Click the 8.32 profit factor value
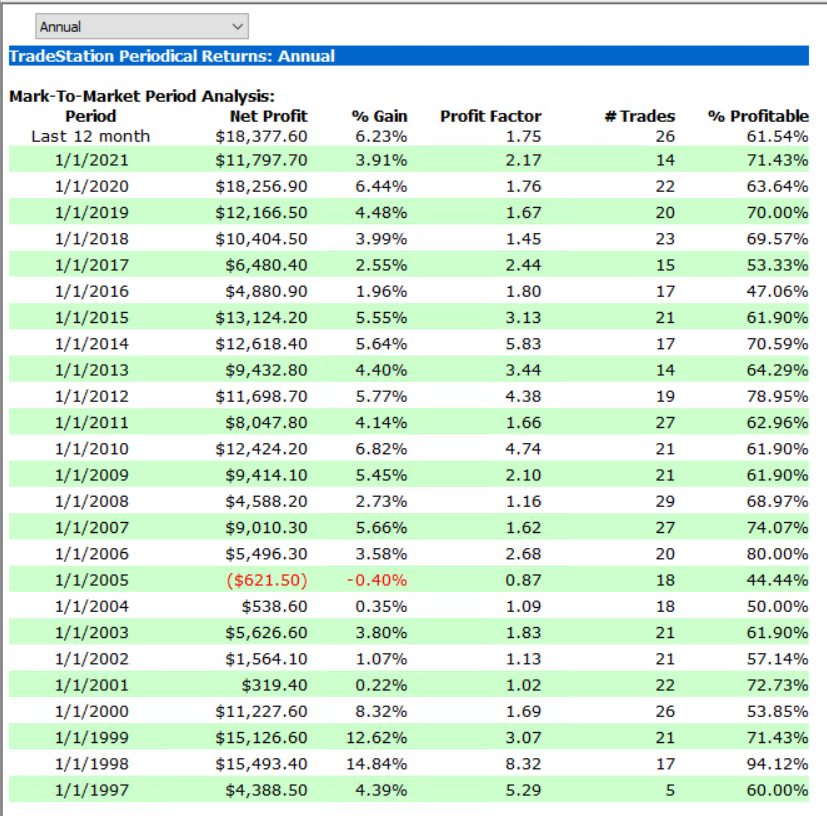The height and width of the screenshot is (816, 827). coord(524,764)
